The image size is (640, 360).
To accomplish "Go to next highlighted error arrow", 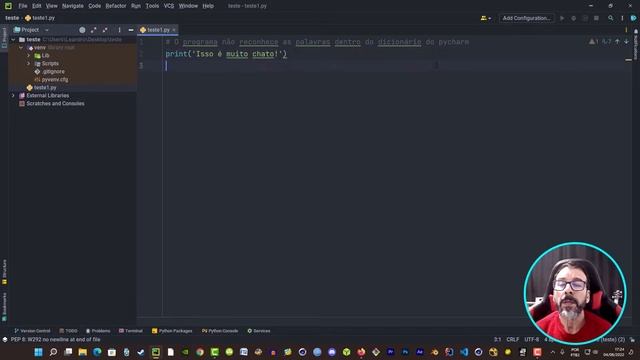I will click(626, 42).
